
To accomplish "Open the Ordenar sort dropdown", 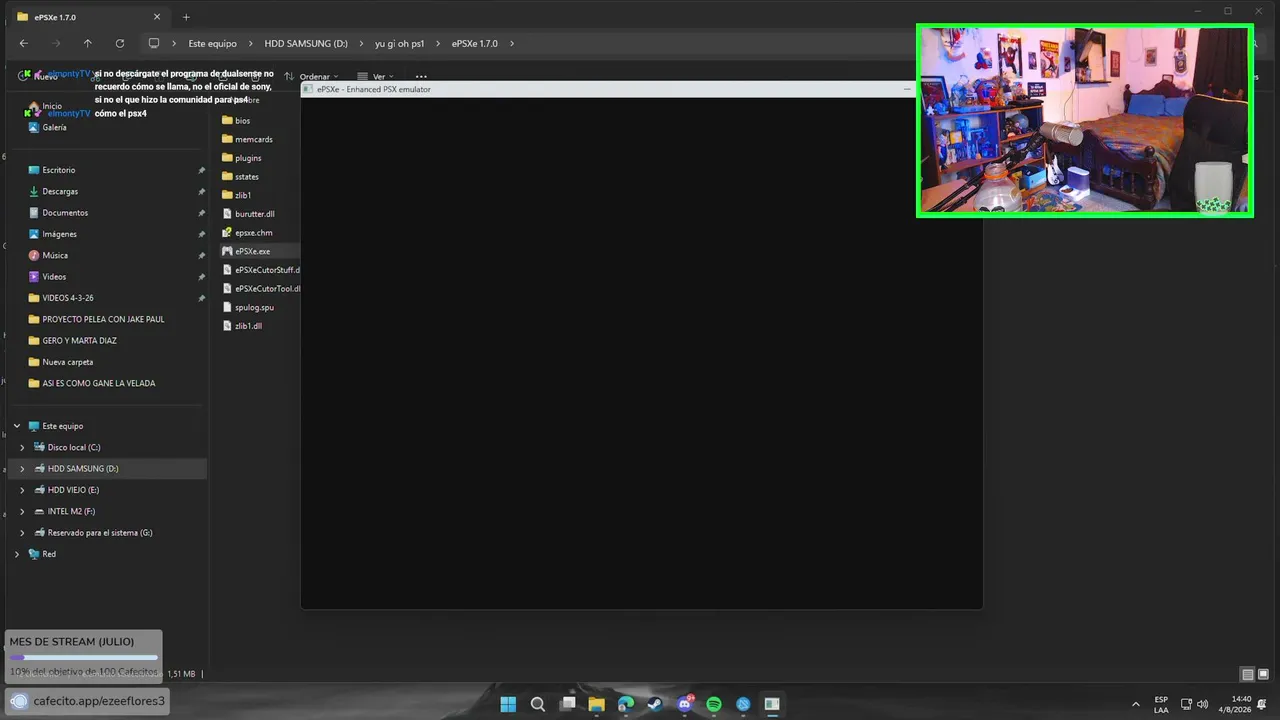I will click(311, 76).
